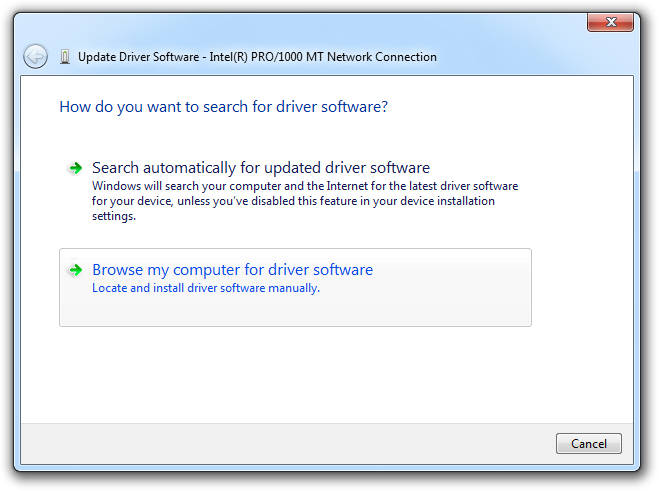The height and width of the screenshot is (491, 659).
Task: Click the round Back arrow button
Action: coord(35,56)
